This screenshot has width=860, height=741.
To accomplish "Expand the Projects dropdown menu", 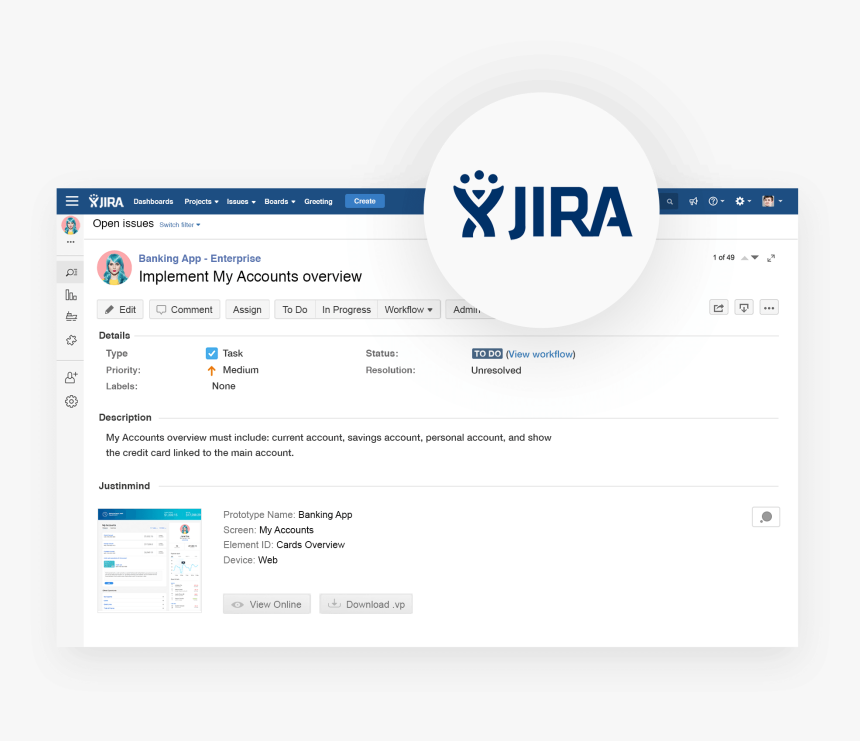I will pyautogui.click(x=201, y=201).
